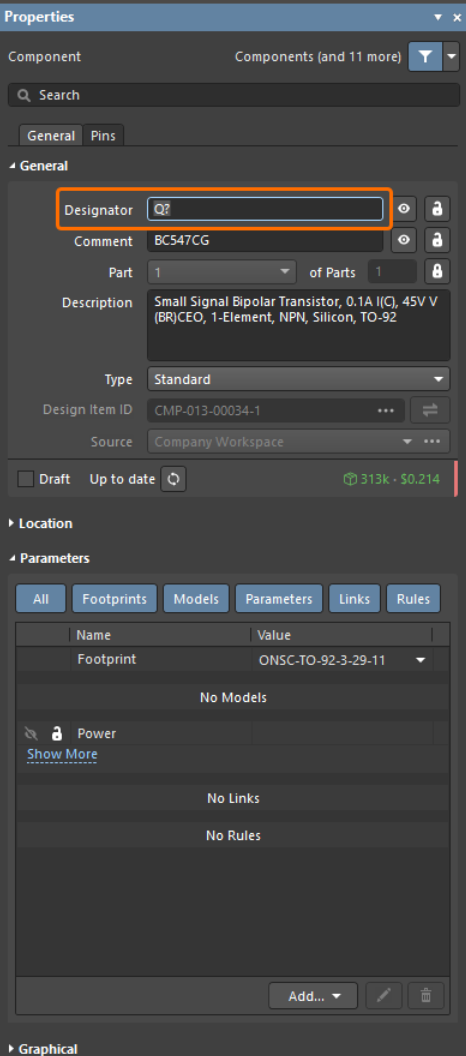Click the delete trash icon in Parameters
The width and height of the screenshot is (466, 1056).
(426, 995)
